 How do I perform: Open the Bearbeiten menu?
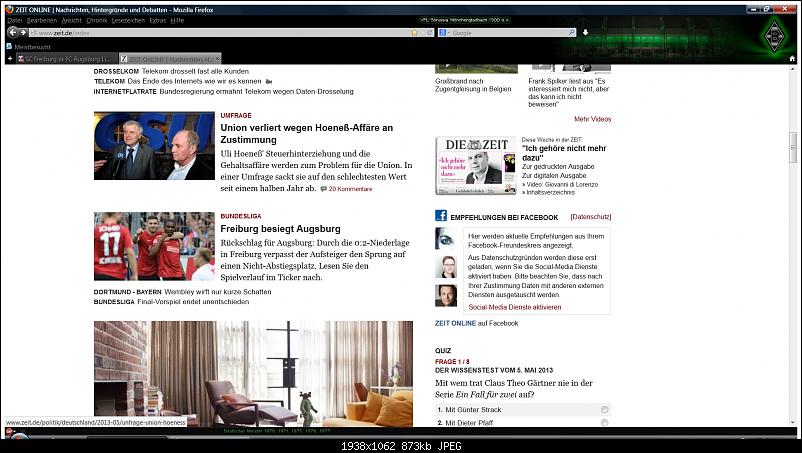[42, 20]
